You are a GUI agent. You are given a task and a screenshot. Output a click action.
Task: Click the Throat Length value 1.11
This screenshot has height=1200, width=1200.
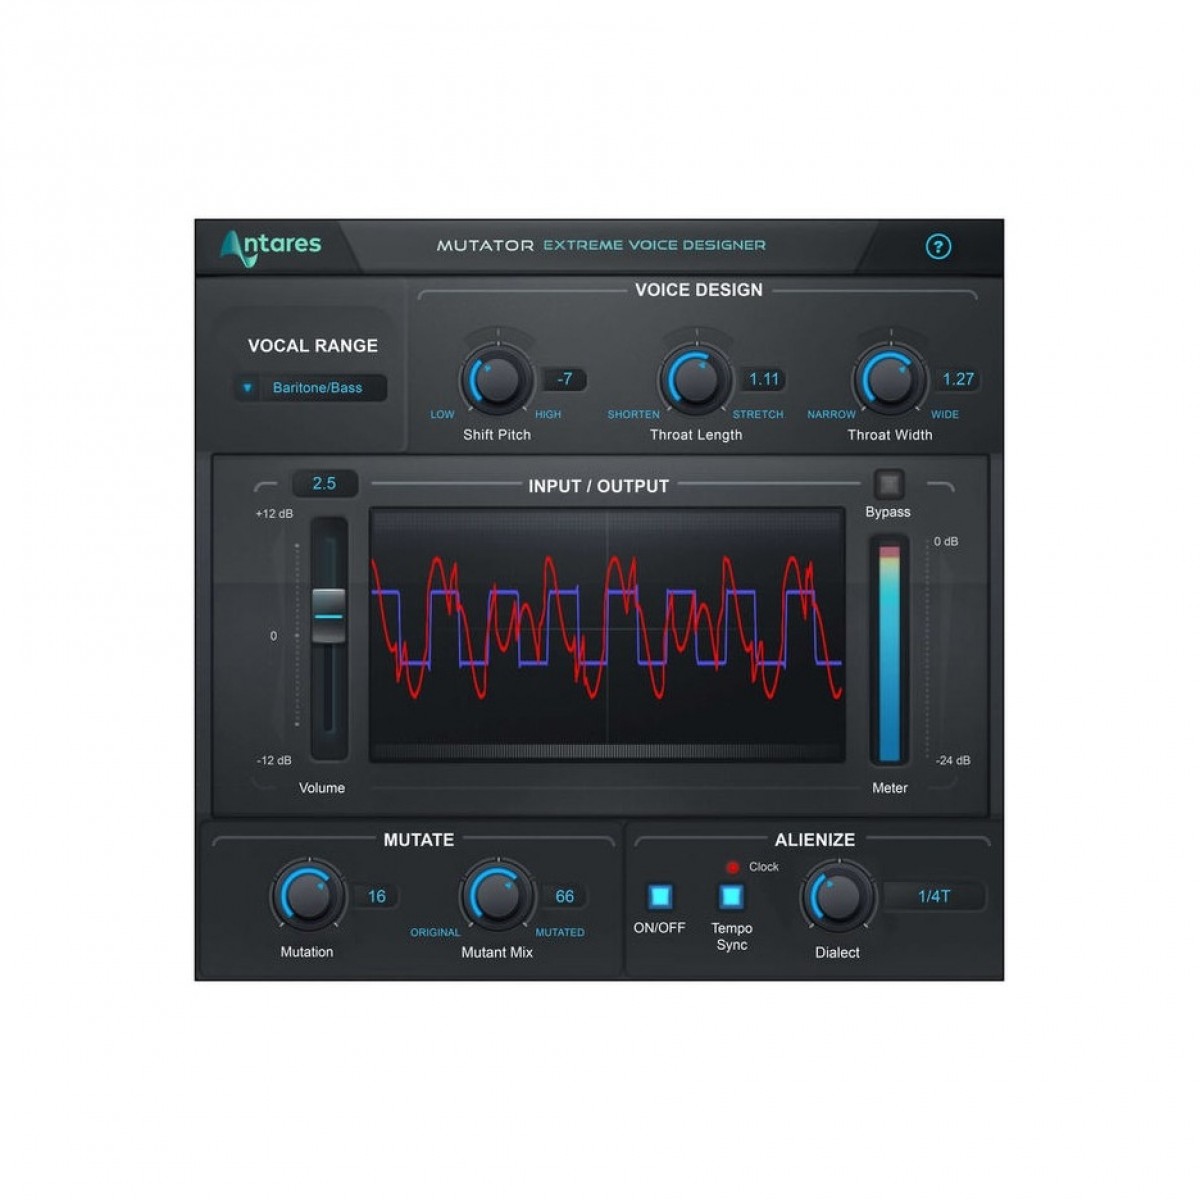(x=764, y=379)
